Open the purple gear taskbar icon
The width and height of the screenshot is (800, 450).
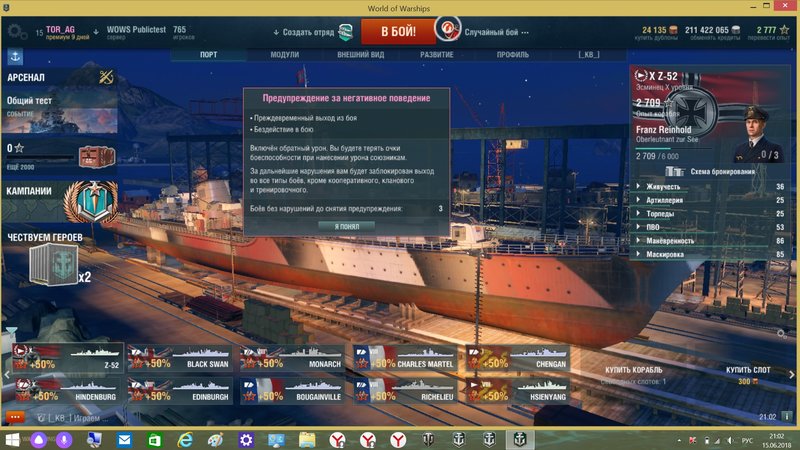pyautogui.click(x=246, y=439)
